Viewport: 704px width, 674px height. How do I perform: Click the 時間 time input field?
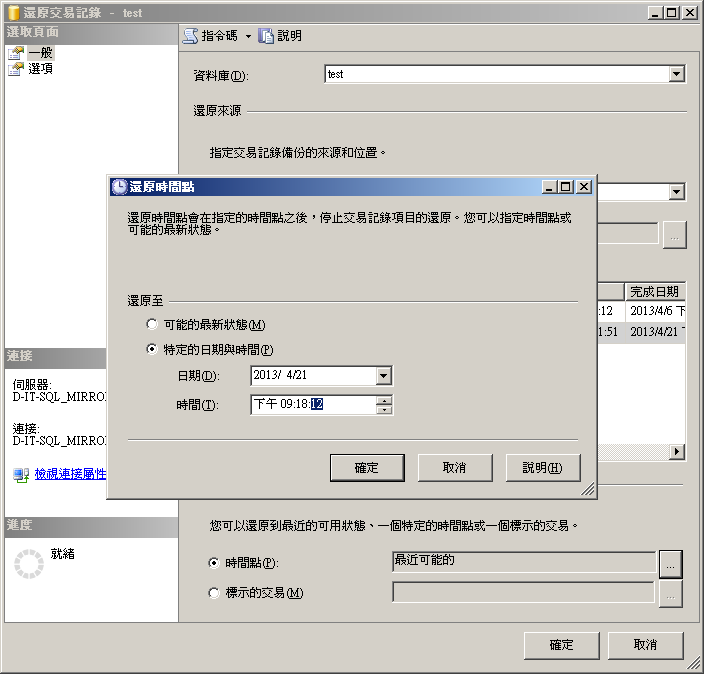310,405
